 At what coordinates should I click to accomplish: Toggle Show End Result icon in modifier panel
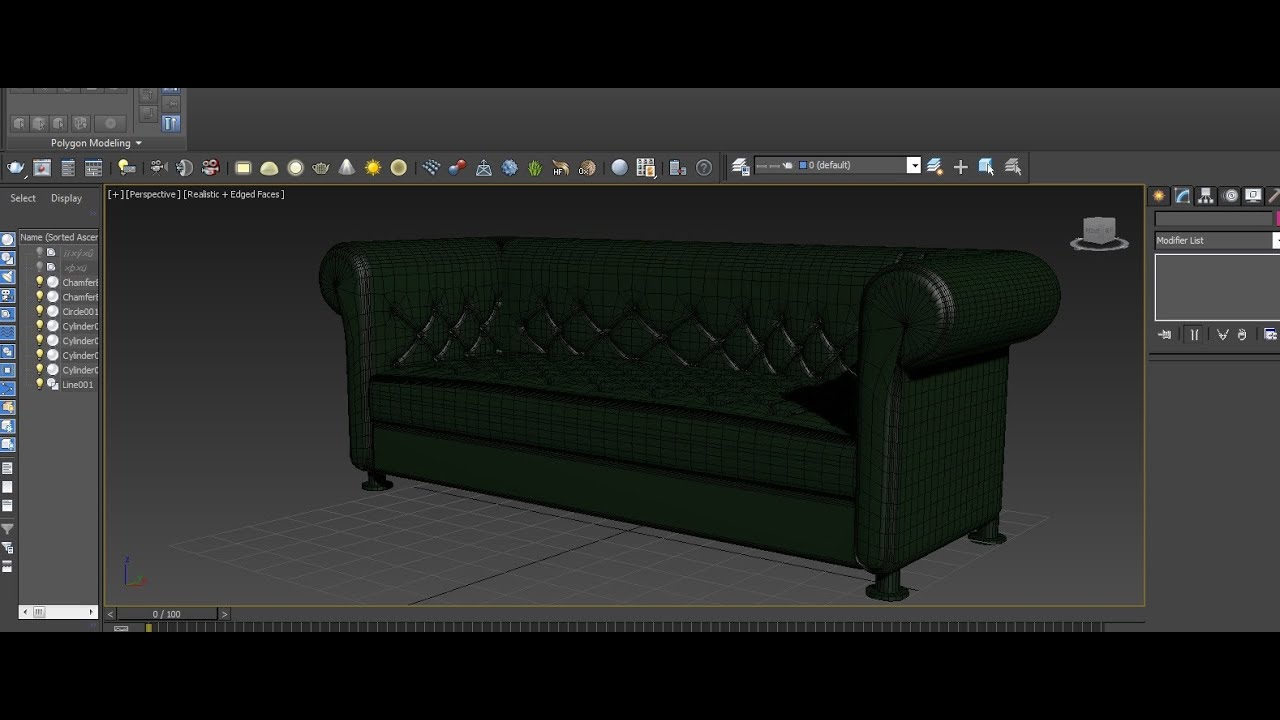(1194, 335)
